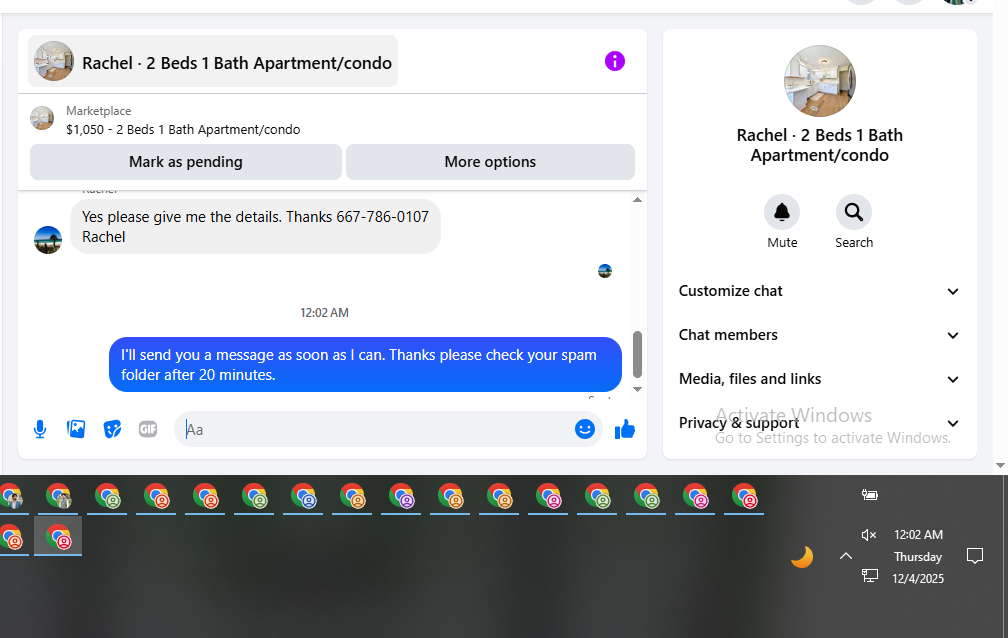Toggle Windows night light moon icon
This screenshot has width=1008, height=638.
pos(802,556)
